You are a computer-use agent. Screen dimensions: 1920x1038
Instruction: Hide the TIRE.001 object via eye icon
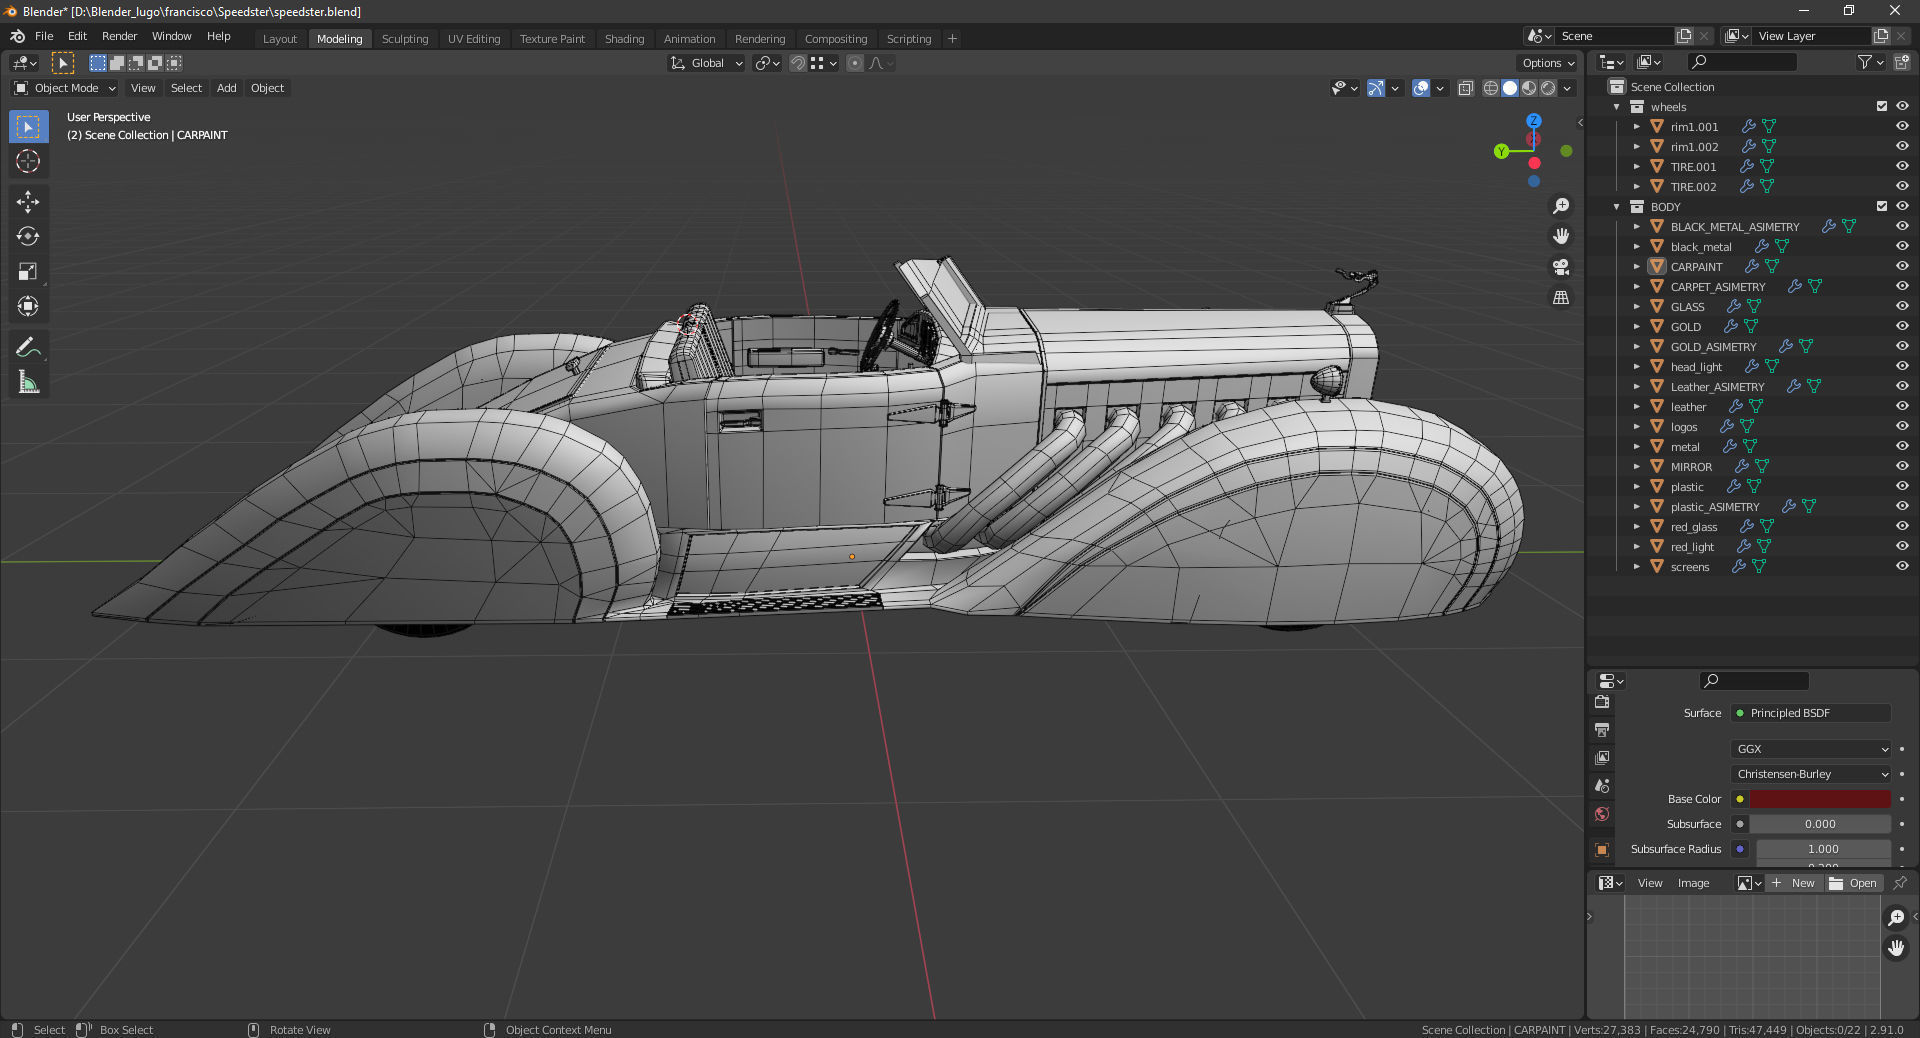tap(1902, 167)
